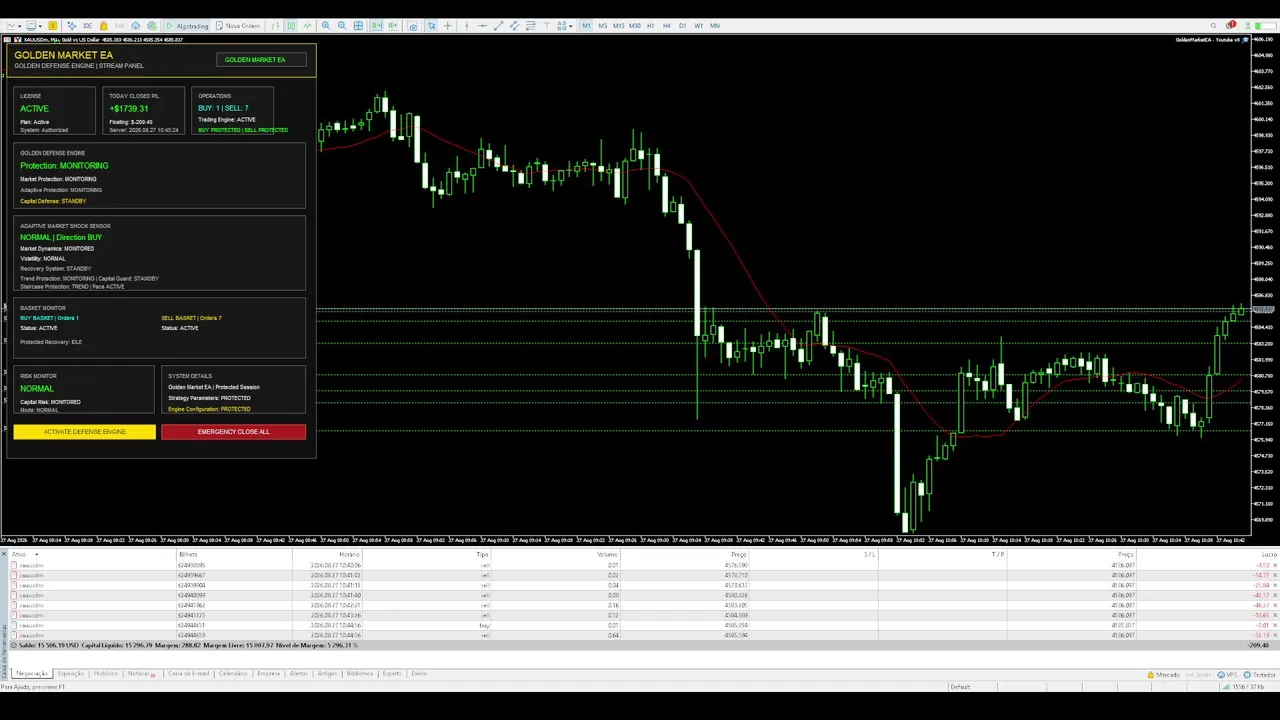Viewport: 1280px width, 720px height.
Task: Click the IDE MetaEditor icon
Action: tap(87, 25)
